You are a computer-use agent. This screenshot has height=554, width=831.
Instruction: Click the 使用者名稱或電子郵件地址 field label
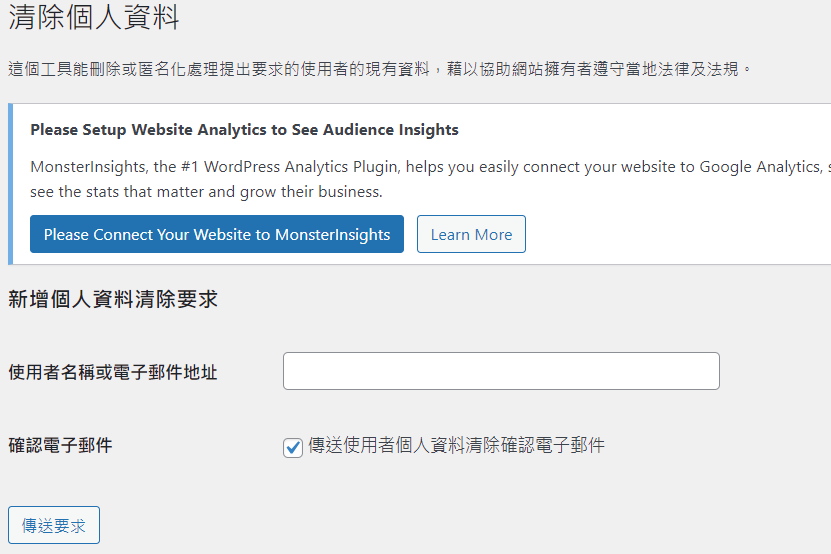(x=113, y=373)
